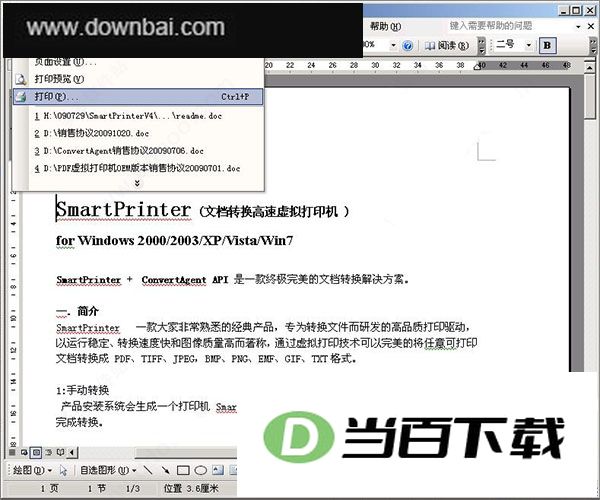Select the Rectangle drawing tool

[x=183, y=470]
